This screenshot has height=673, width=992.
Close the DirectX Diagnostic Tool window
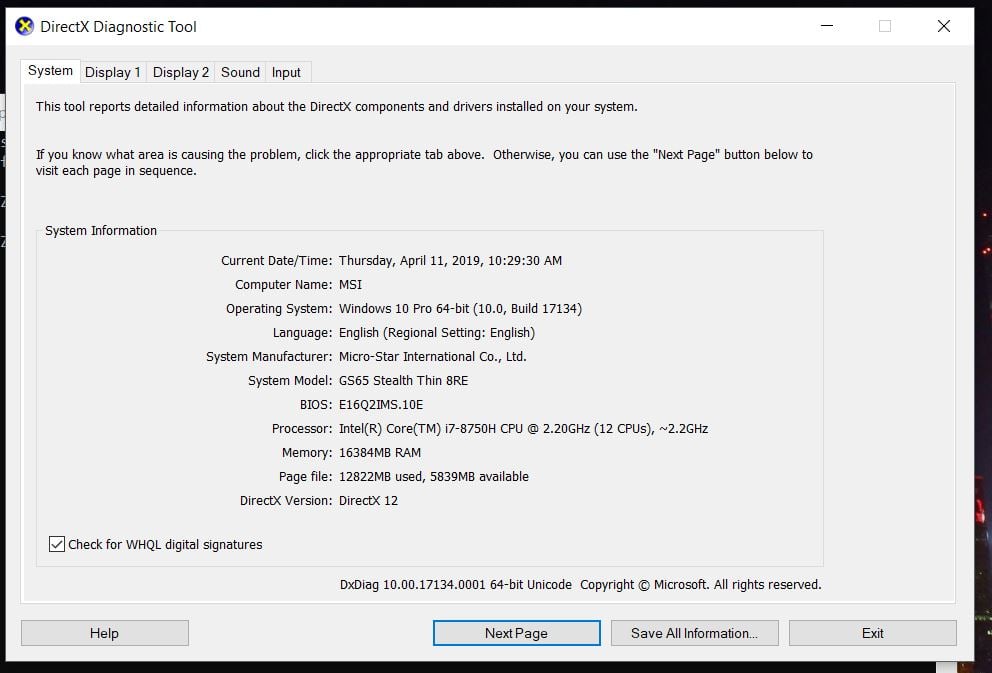coord(943,26)
